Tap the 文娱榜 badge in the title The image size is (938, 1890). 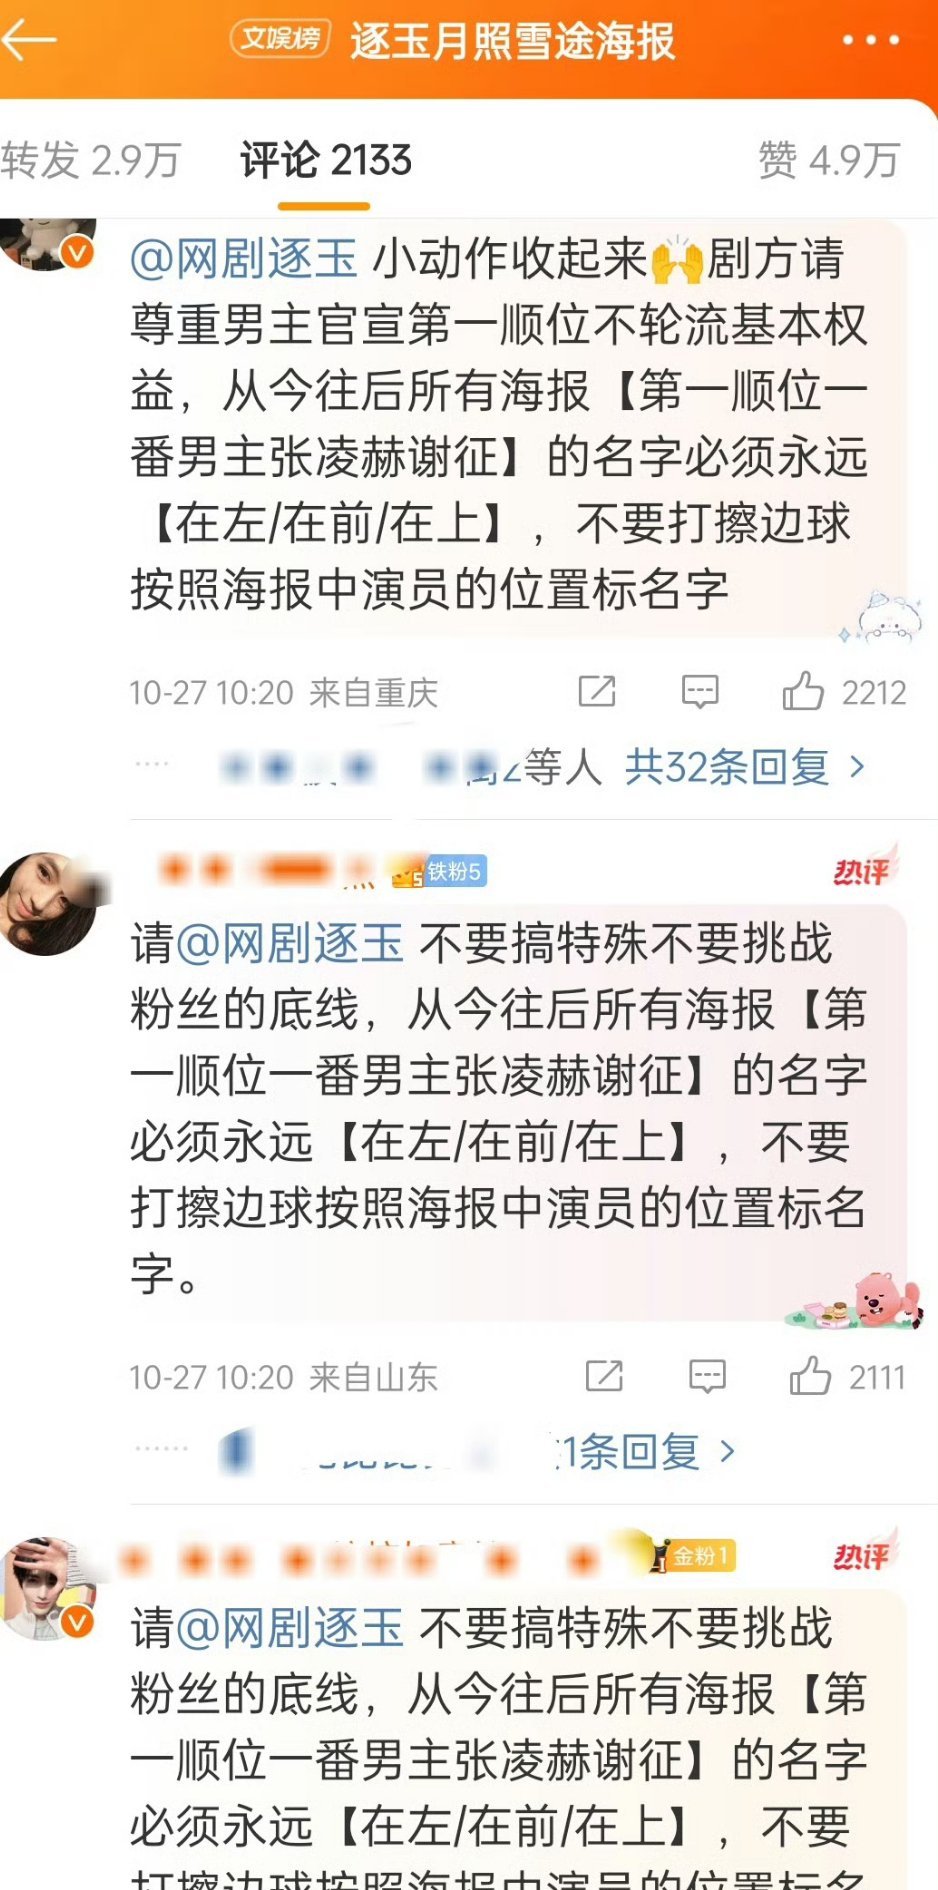coord(280,39)
